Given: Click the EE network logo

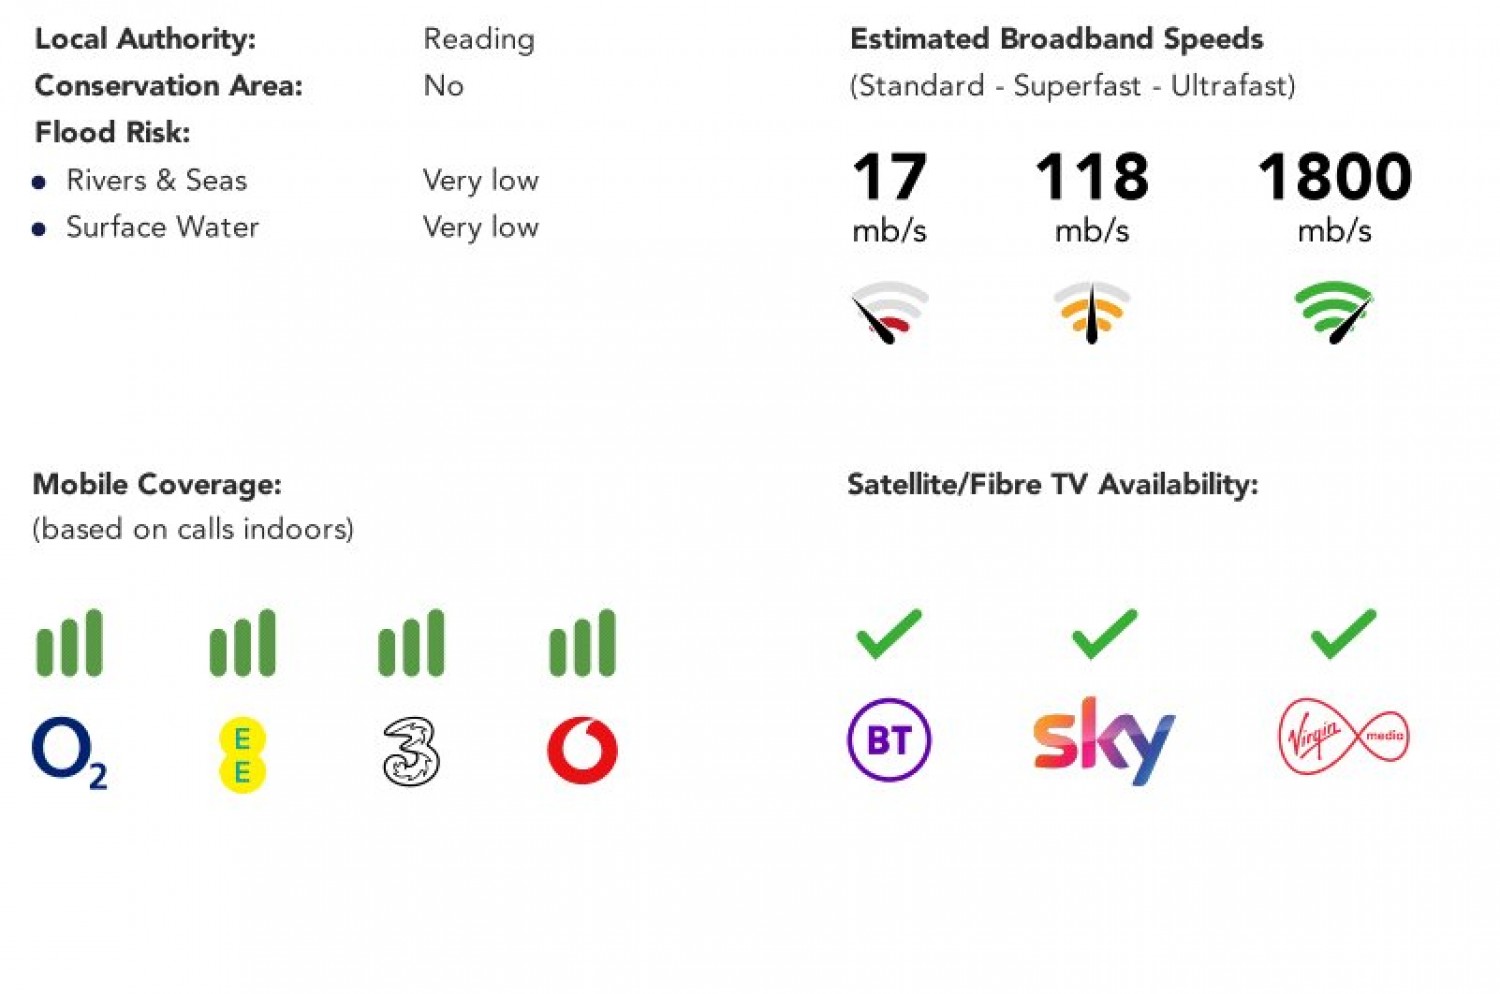Looking at the screenshot, I should click(x=241, y=754).
